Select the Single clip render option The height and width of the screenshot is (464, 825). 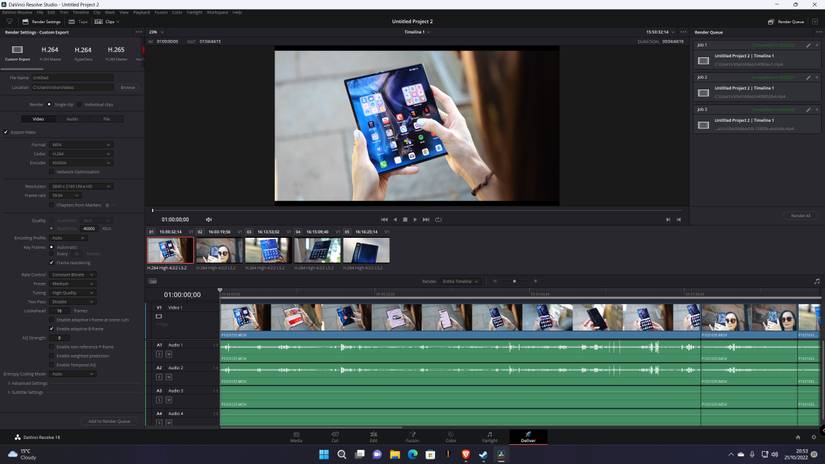(x=49, y=104)
